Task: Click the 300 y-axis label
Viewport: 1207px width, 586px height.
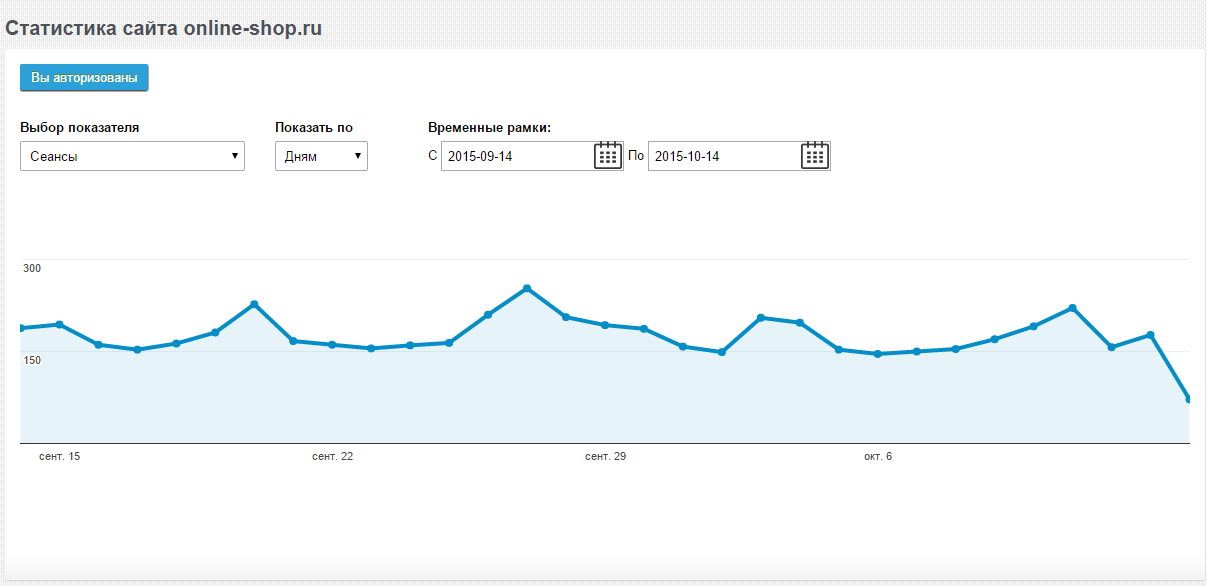Action: (32, 268)
